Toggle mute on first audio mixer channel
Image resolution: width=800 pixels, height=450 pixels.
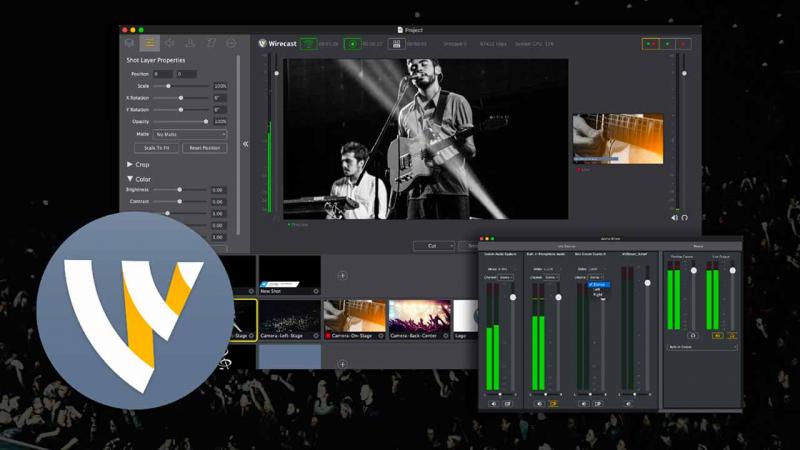[x=493, y=403]
